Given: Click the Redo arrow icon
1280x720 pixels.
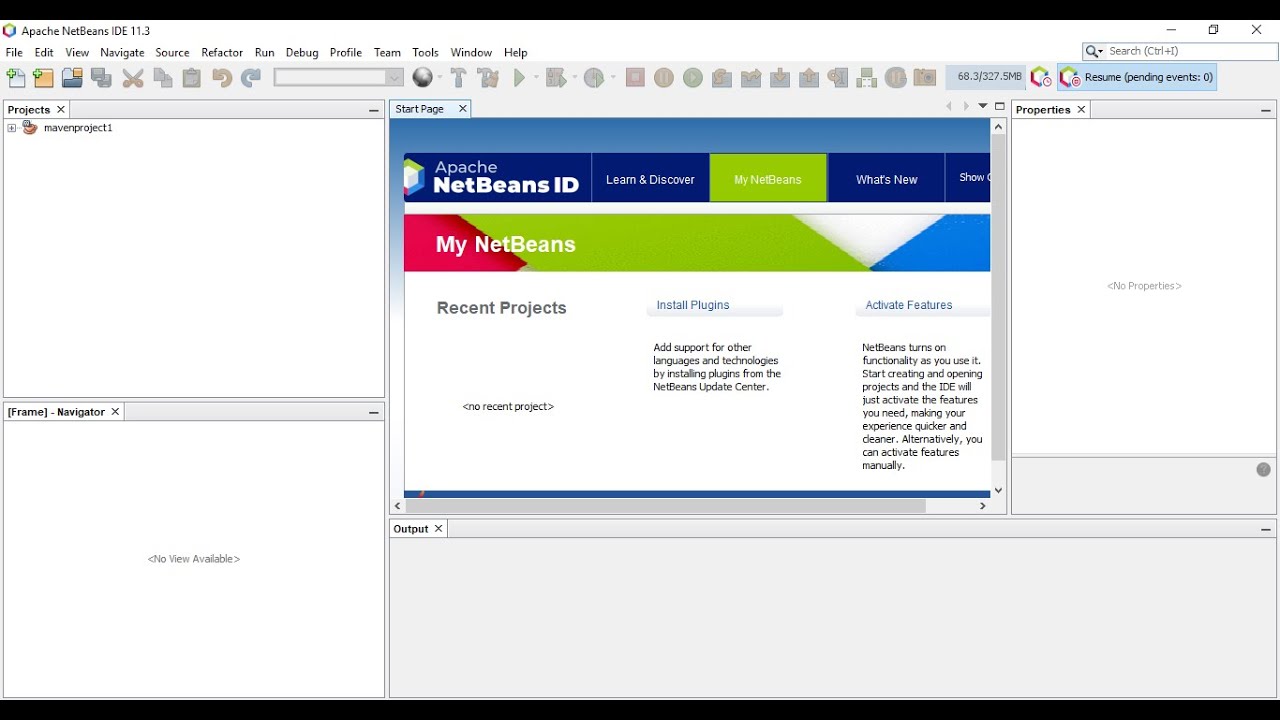Looking at the screenshot, I should tap(251, 78).
